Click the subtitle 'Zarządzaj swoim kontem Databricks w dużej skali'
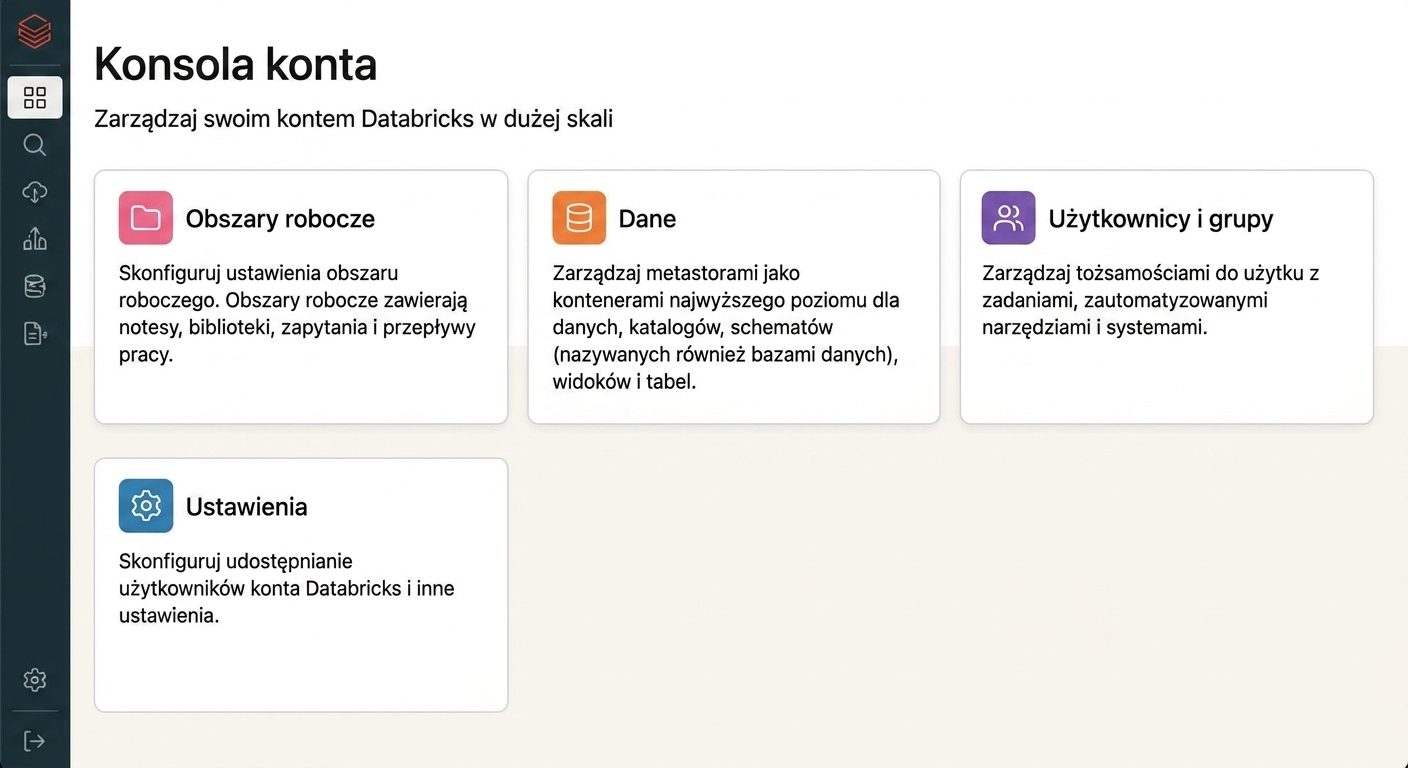This screenshot has height=768, width=1408. (x=354, y=119)
